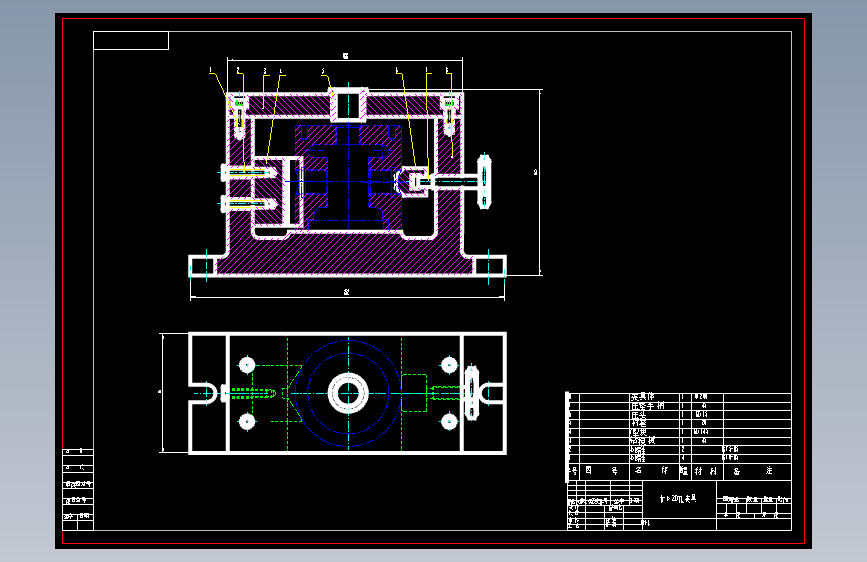Image resolution: width=867 pixels, height=562 pixels.
Task: Click the '压头' row in parts list
Action: [680, 414]
